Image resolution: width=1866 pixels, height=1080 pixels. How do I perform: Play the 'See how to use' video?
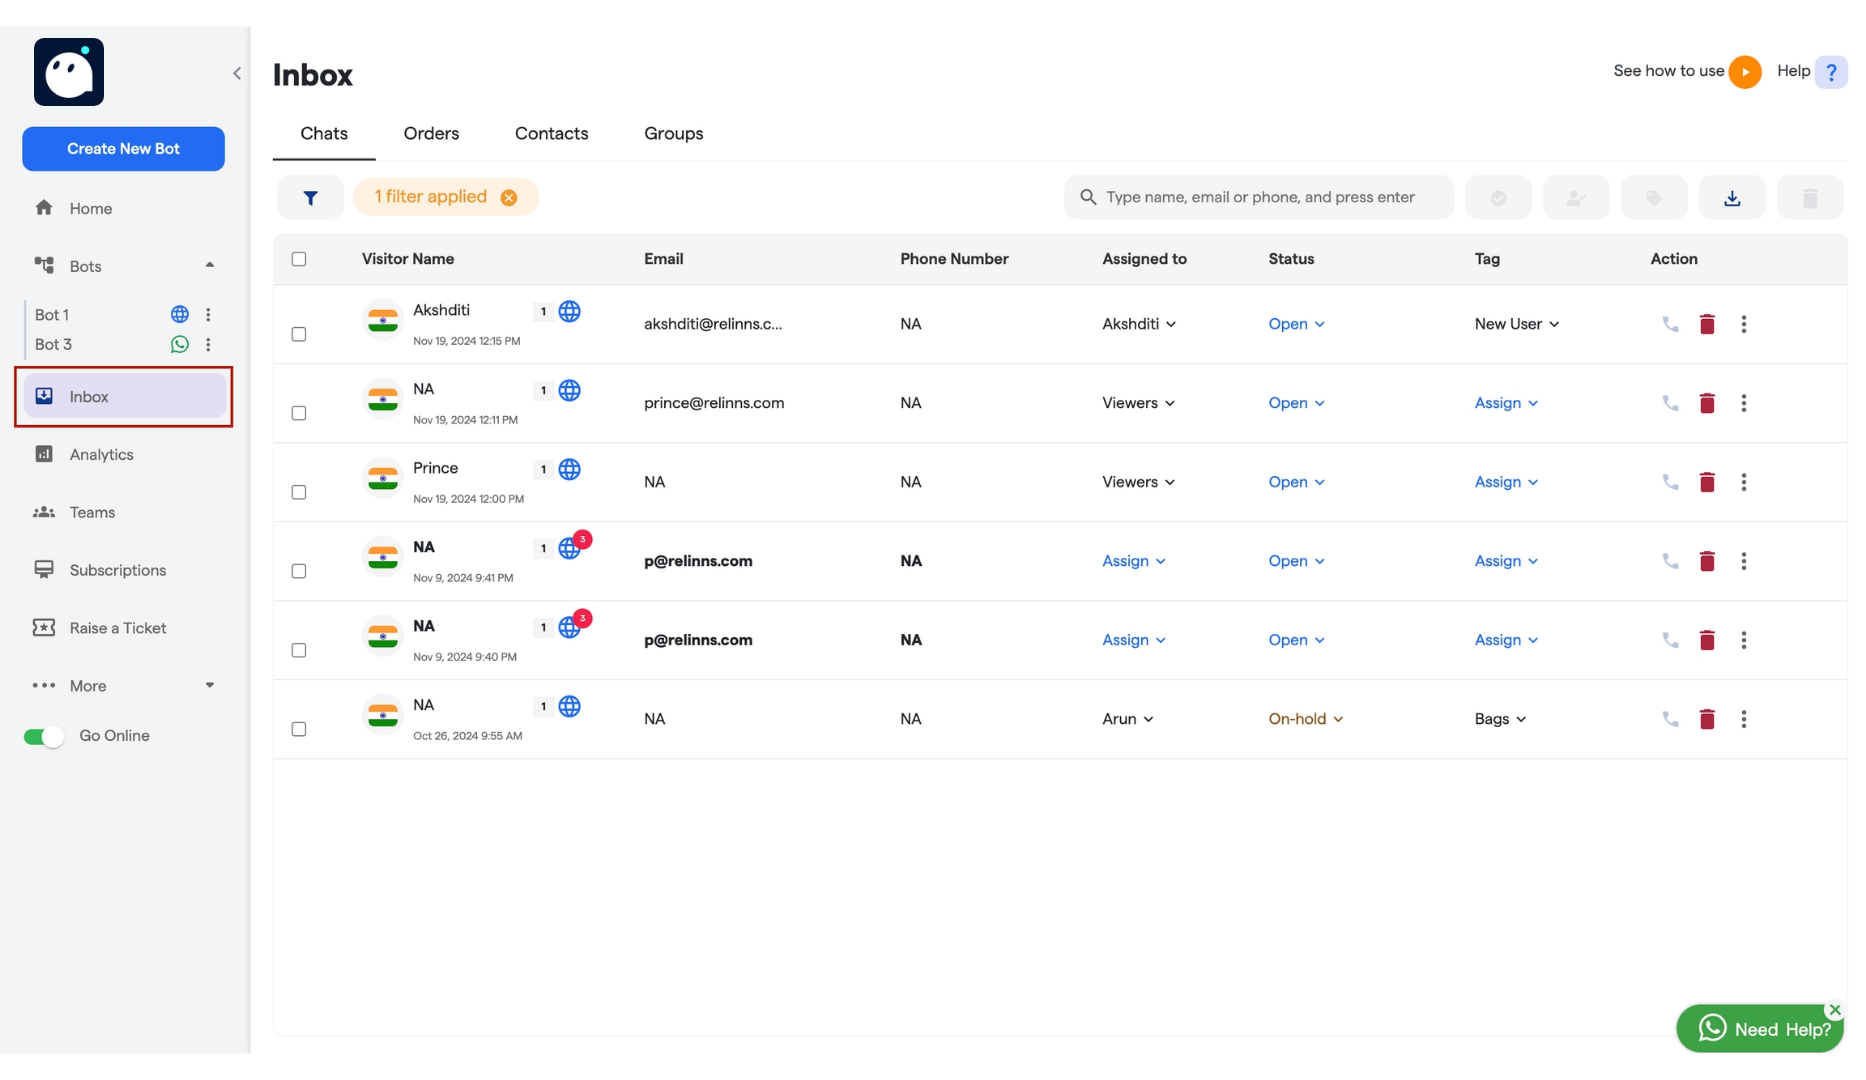(1745, 72)
